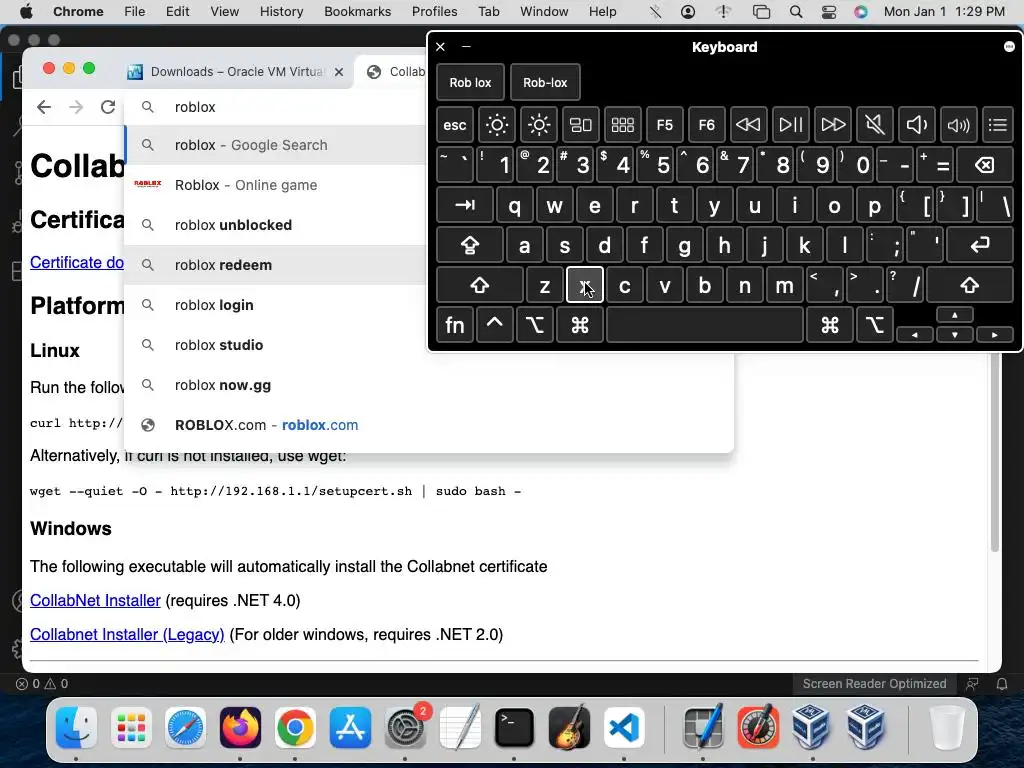Open Mission Control via the keyboard key

point(581,125)
